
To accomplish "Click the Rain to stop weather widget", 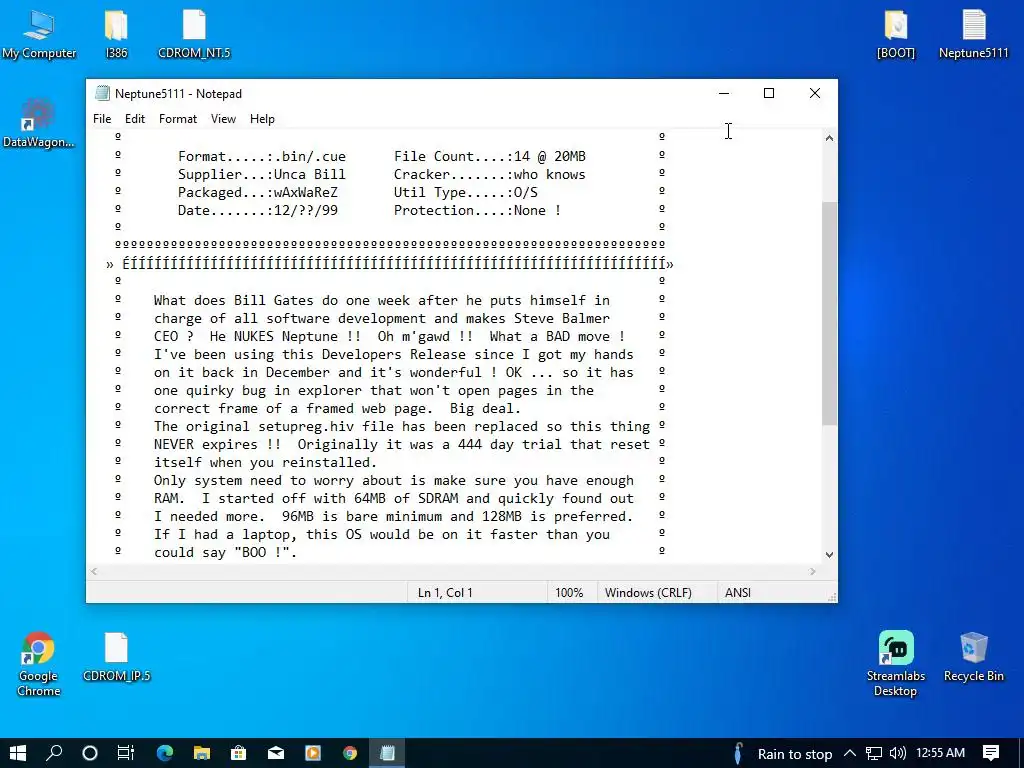I will point(782,754).
